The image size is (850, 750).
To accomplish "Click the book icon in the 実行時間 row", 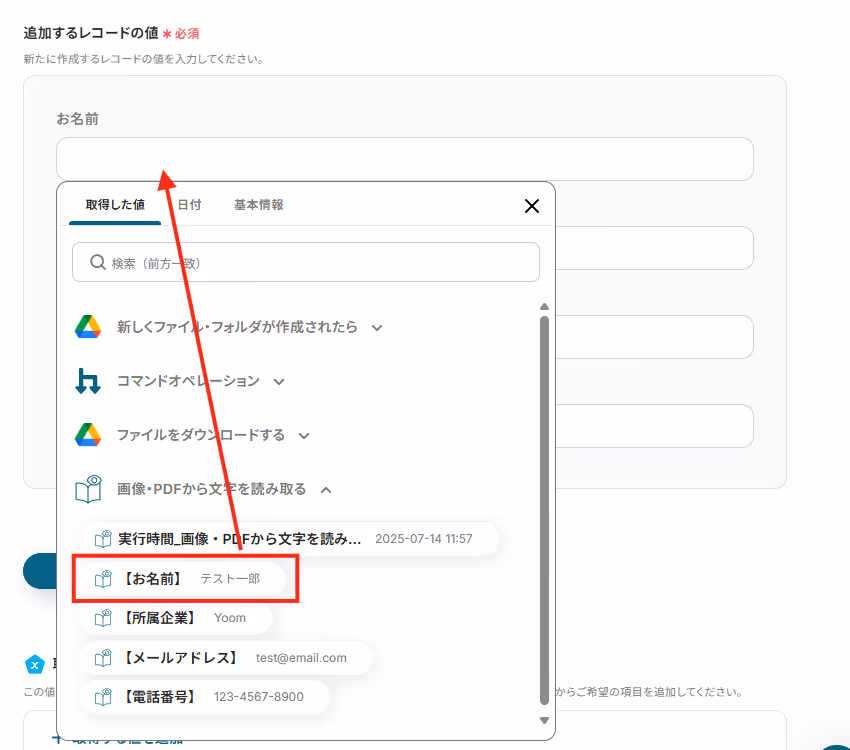I will pos(103,539).
